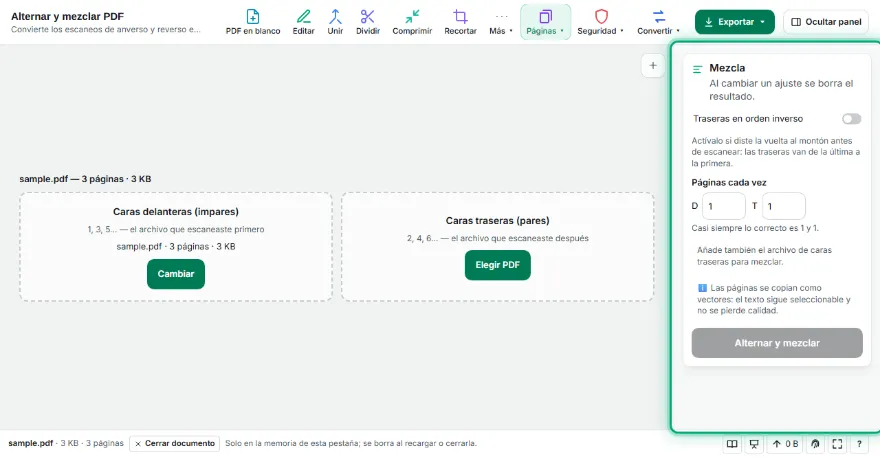Click the Mezcla panel header icon
The height and width of the screenshot is (457, 880).
coord(698,70)
